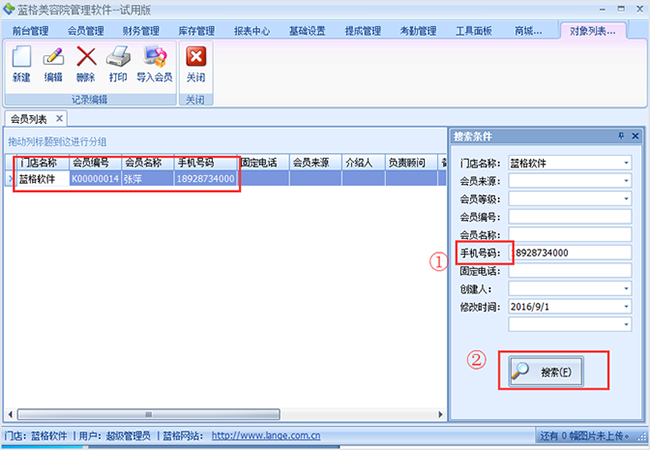Open the www.lange.com.cn website link
This screenshot has width=650, height=450.
point(265,436)
